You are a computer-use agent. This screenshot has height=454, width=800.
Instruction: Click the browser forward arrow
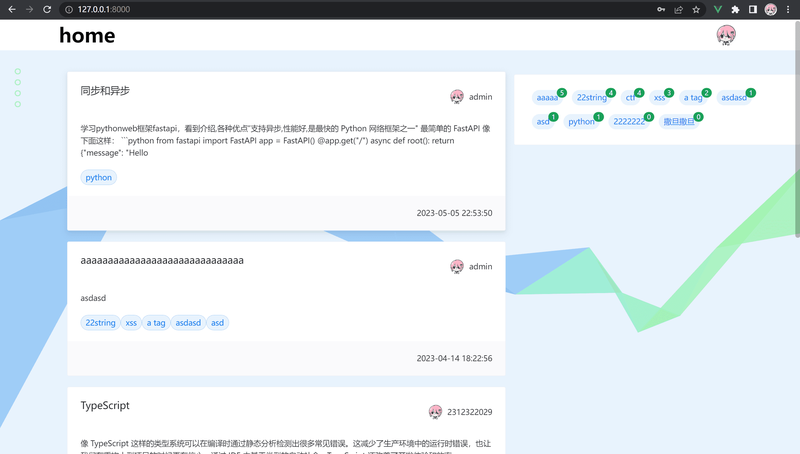tap(29, 9)
